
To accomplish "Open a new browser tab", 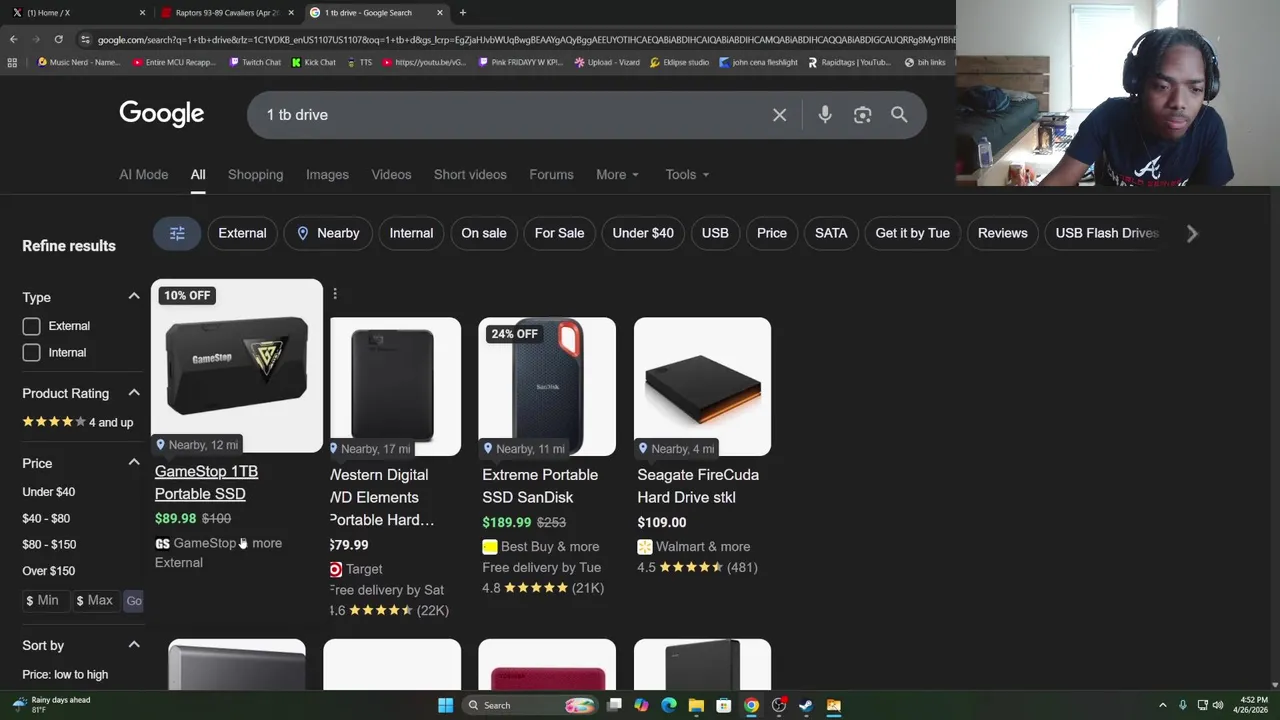I will point(462,12).
